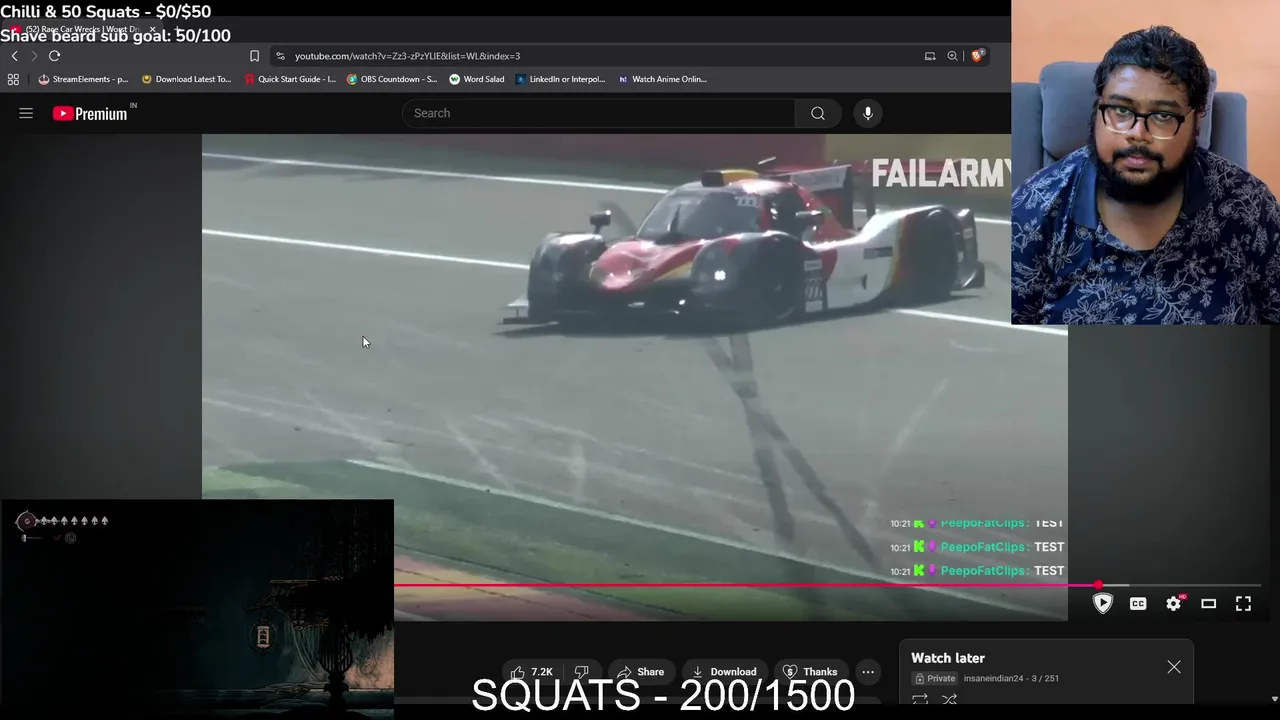Click the page scrollbar down arrow
Viewport: 1280px width, 720px height.
pyautogui.click(x=1274, y=699)
